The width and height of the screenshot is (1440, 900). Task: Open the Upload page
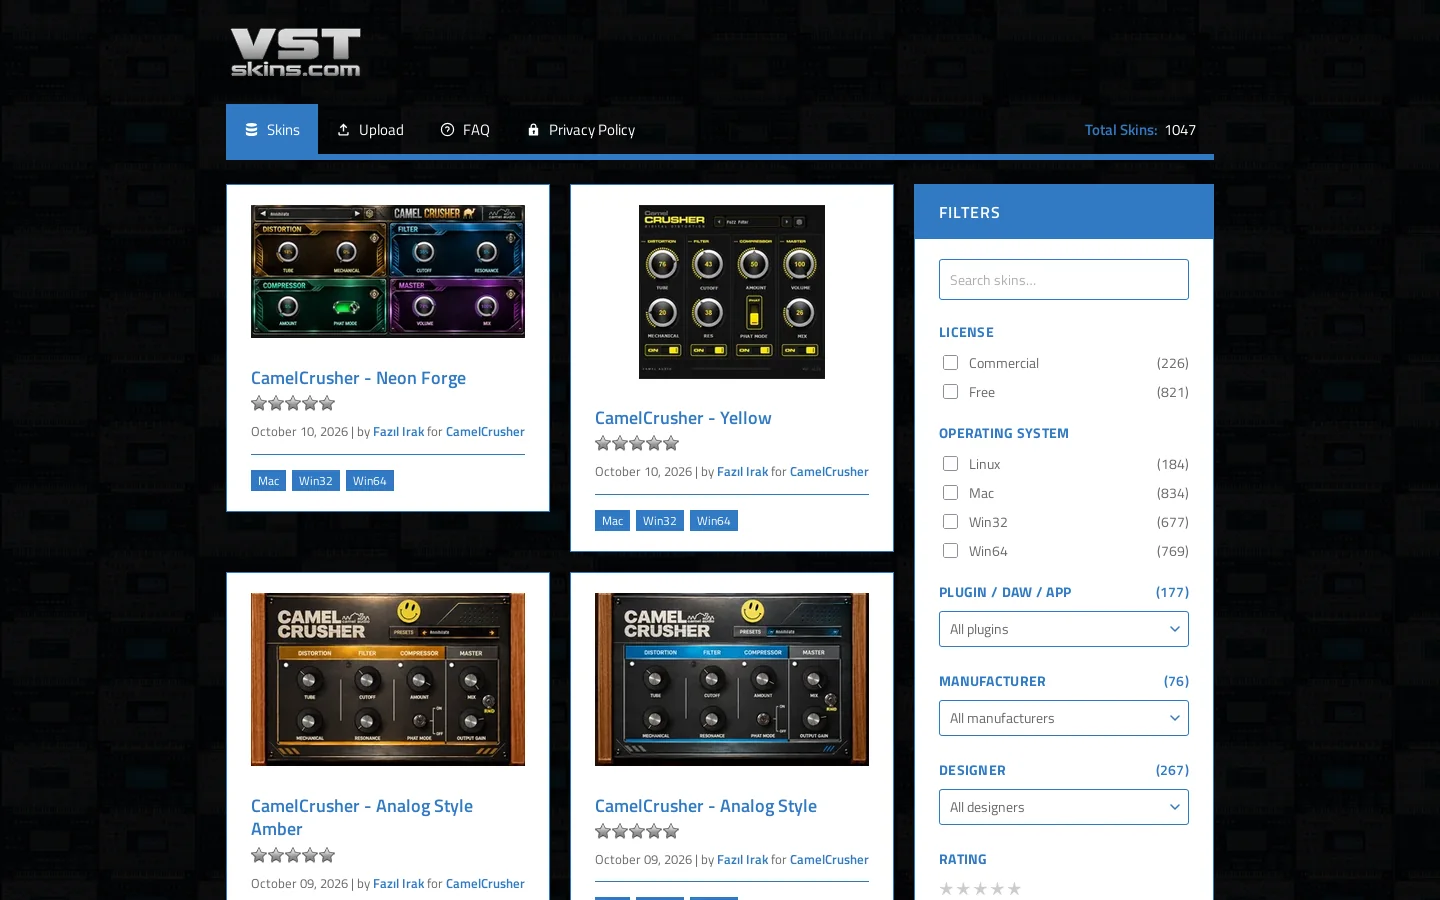pos(370,130)
